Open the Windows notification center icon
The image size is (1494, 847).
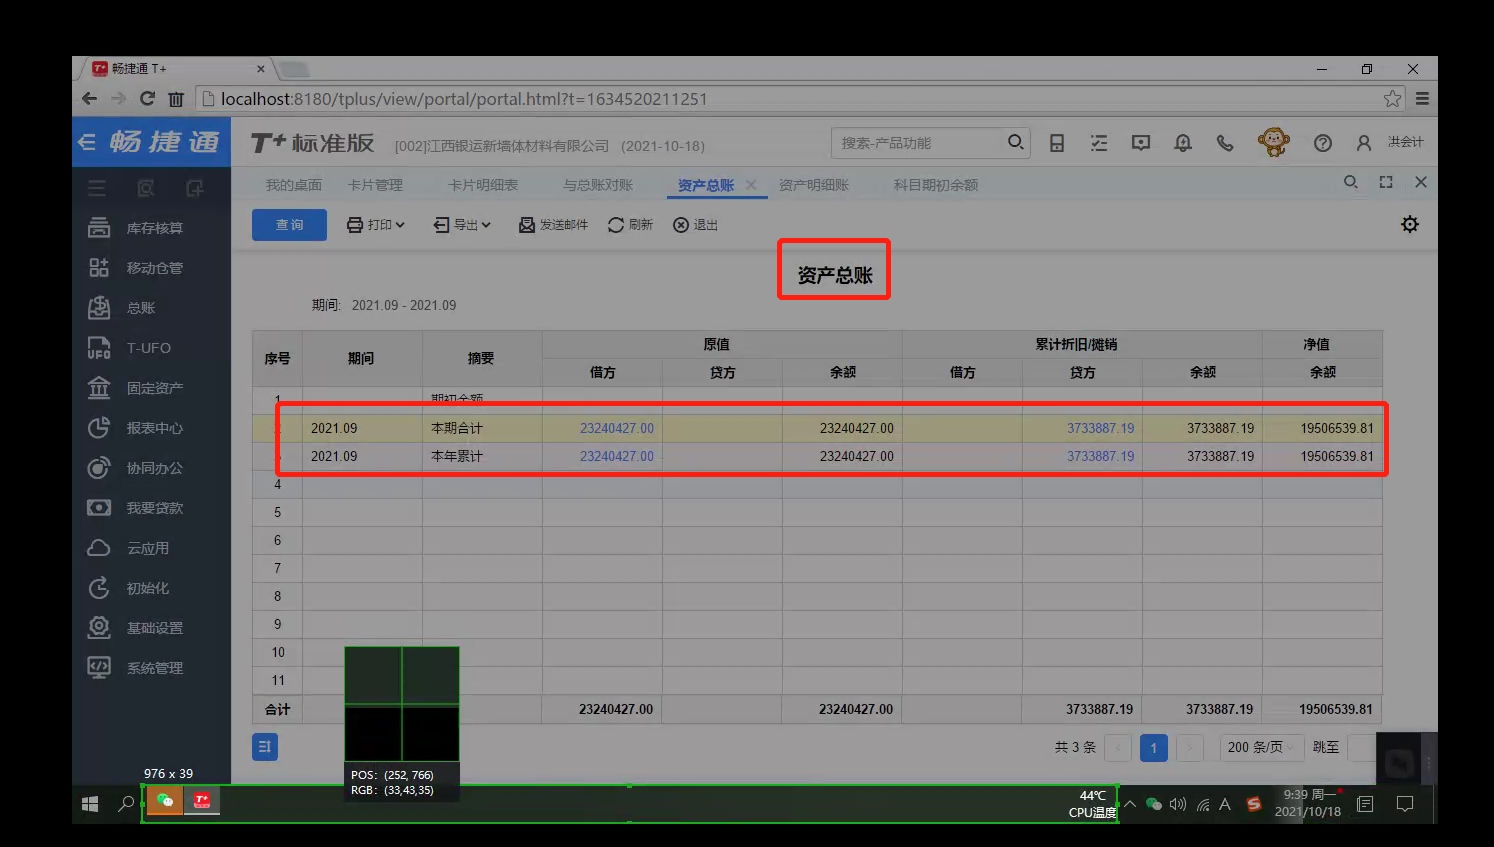[x=1404, y=804]
